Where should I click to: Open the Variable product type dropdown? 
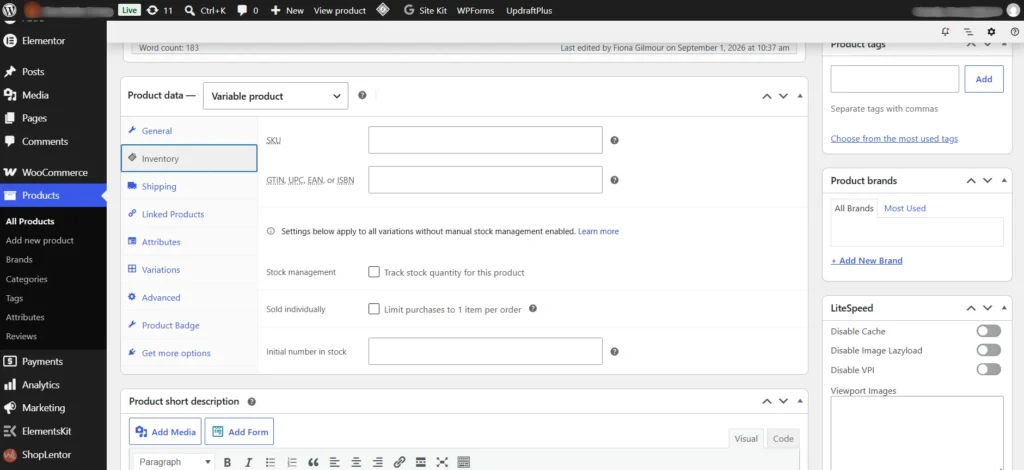pos(276,96)
